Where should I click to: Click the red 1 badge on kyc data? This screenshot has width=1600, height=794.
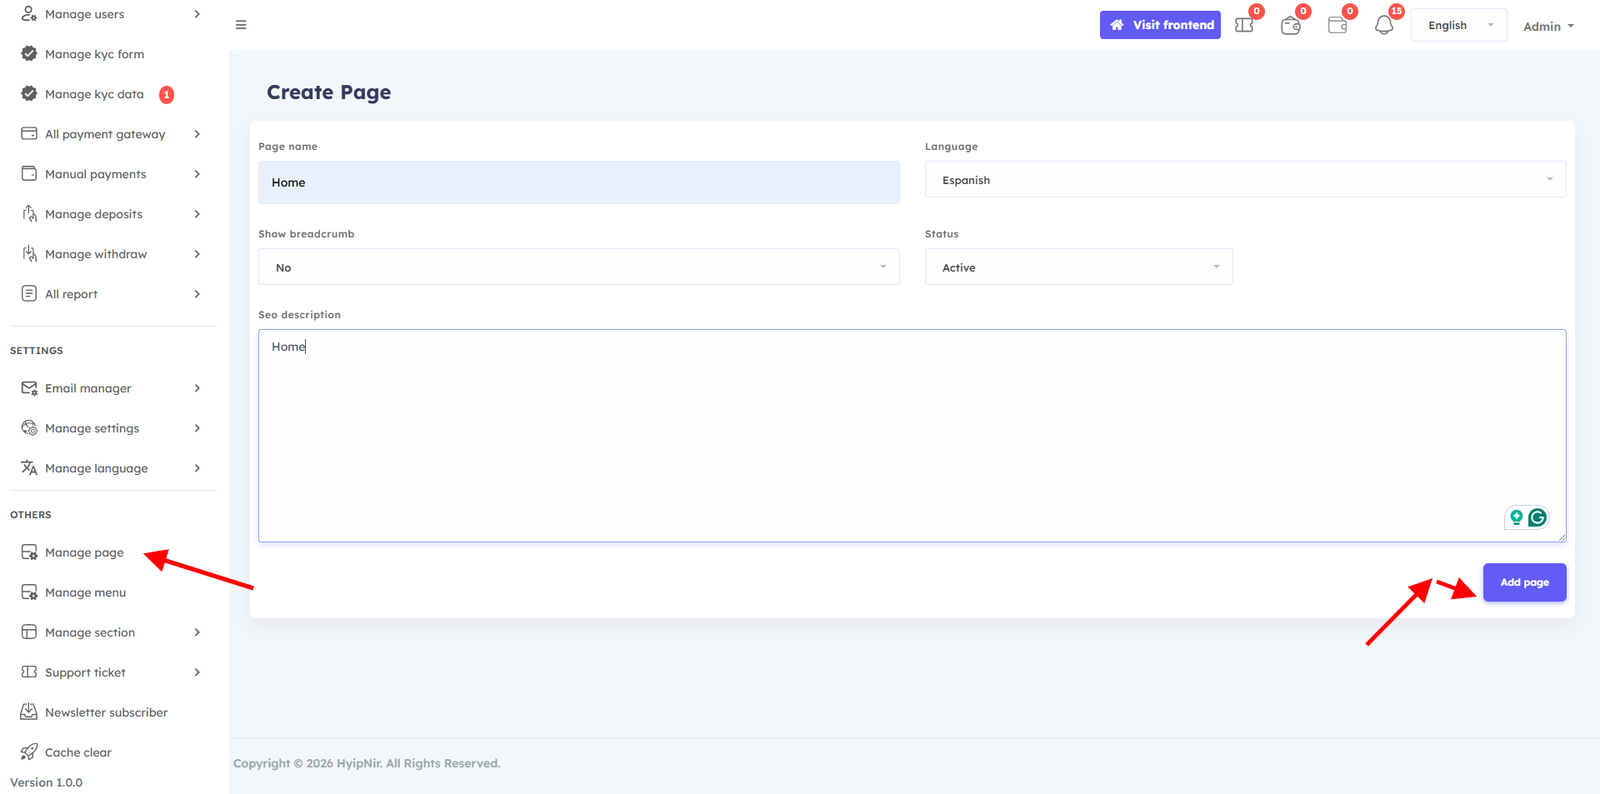click(167, 95)
